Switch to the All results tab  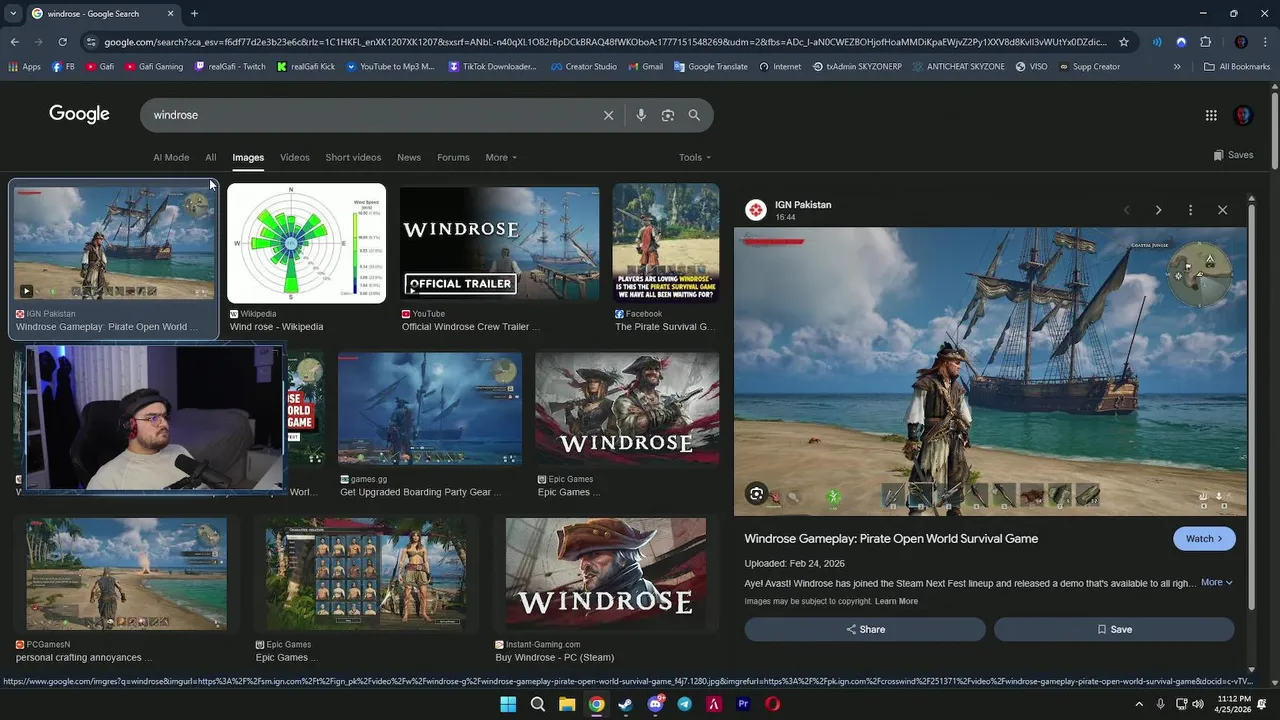tap(211, 157)
